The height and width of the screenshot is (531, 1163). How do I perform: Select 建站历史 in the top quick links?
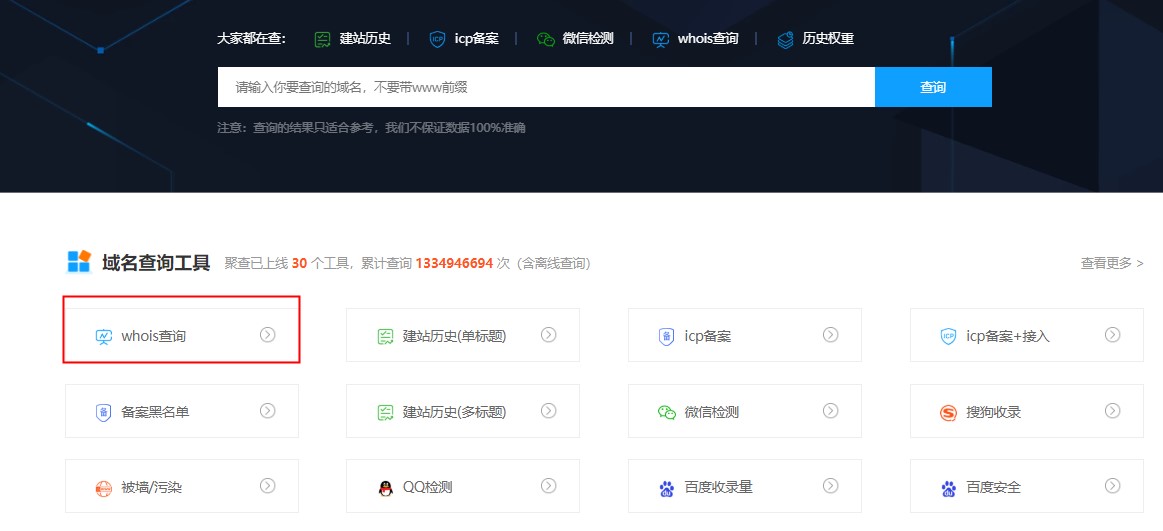coord(351,39)
